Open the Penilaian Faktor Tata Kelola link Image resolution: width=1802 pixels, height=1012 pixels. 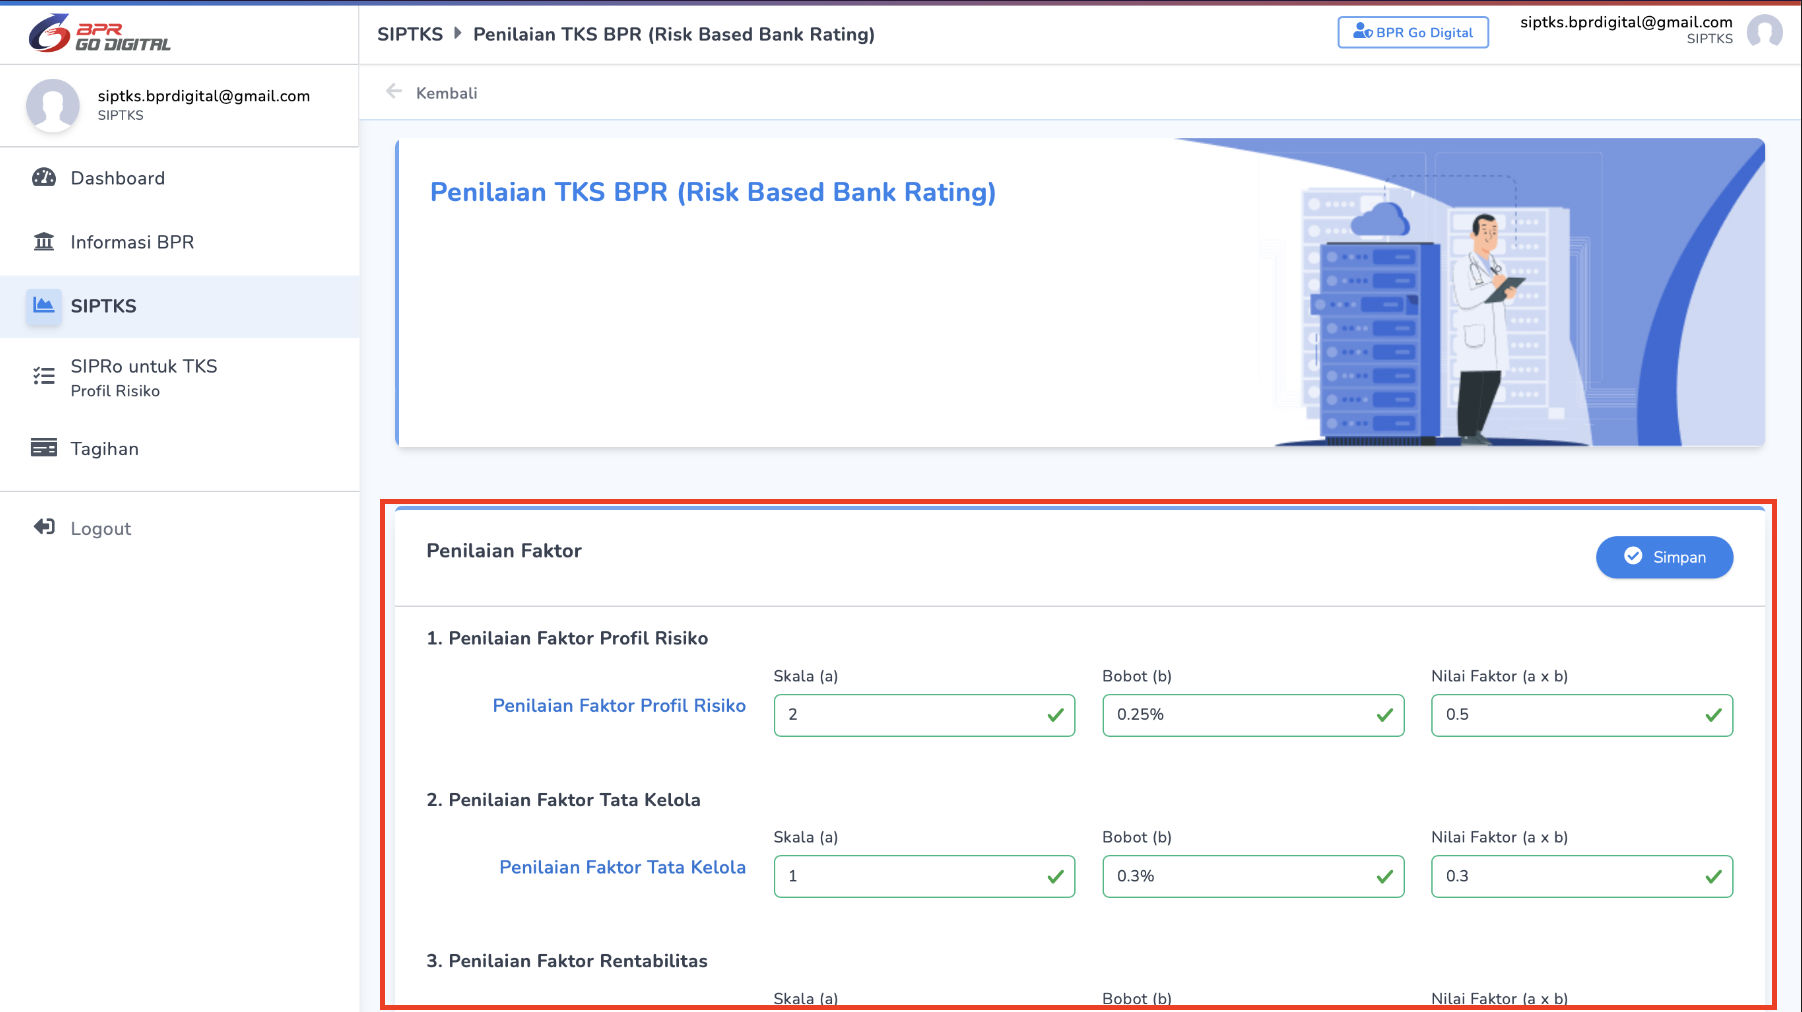pos(622,867)
